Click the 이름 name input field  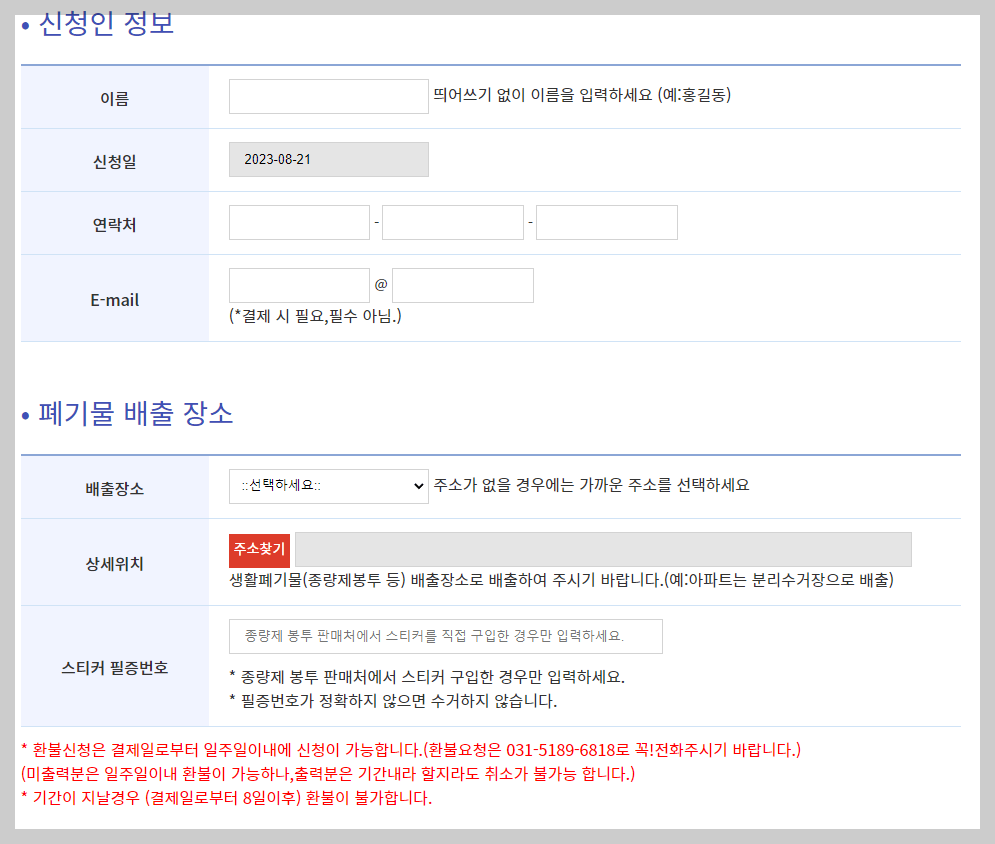click(328, 96)
